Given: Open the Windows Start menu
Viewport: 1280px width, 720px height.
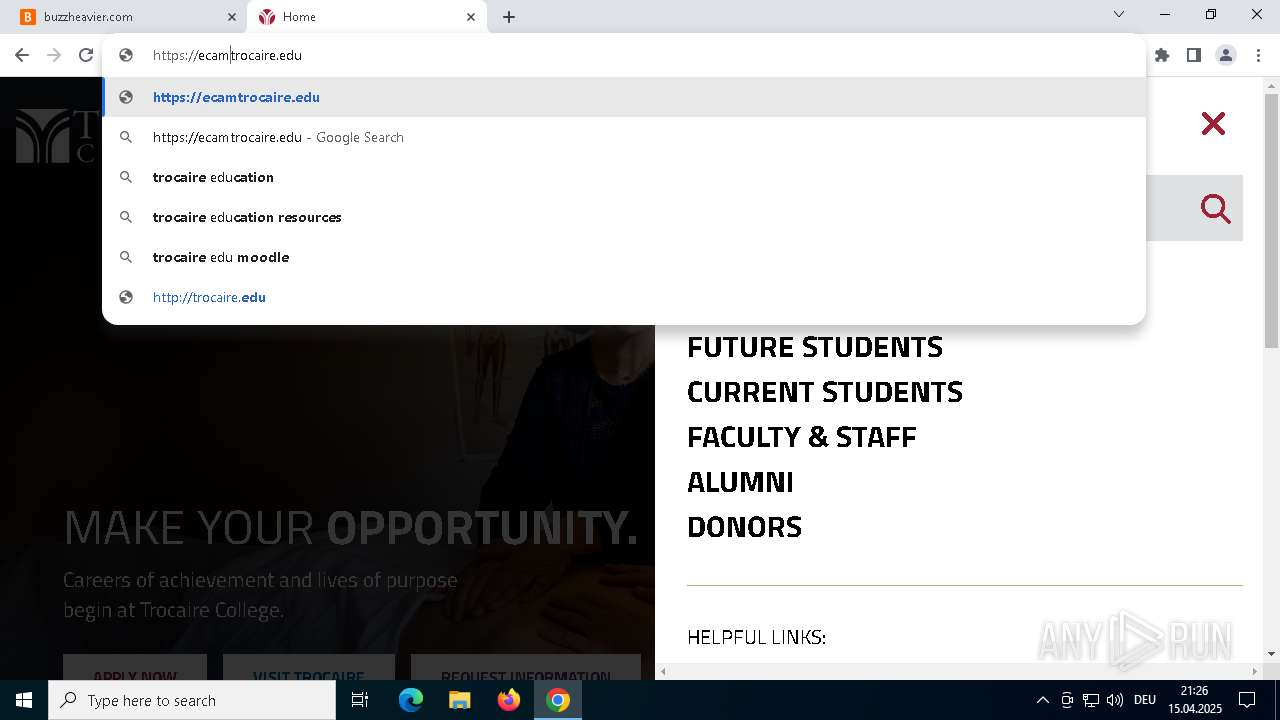Looking at the screenshot, I should click(x=24, y=700).
